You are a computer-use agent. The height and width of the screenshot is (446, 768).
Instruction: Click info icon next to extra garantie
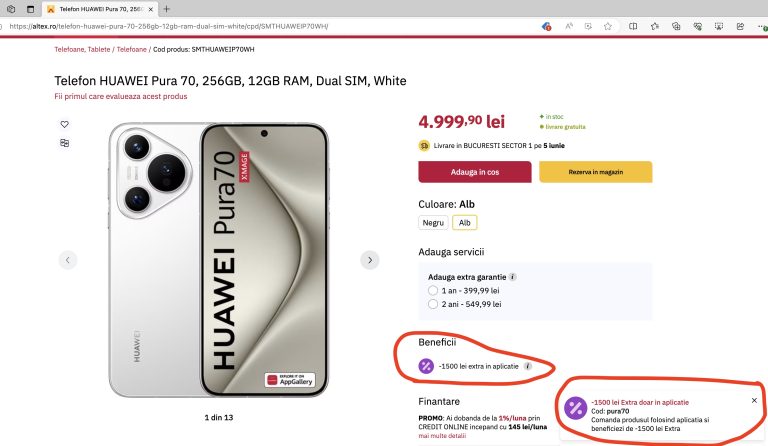pos(513,276)
